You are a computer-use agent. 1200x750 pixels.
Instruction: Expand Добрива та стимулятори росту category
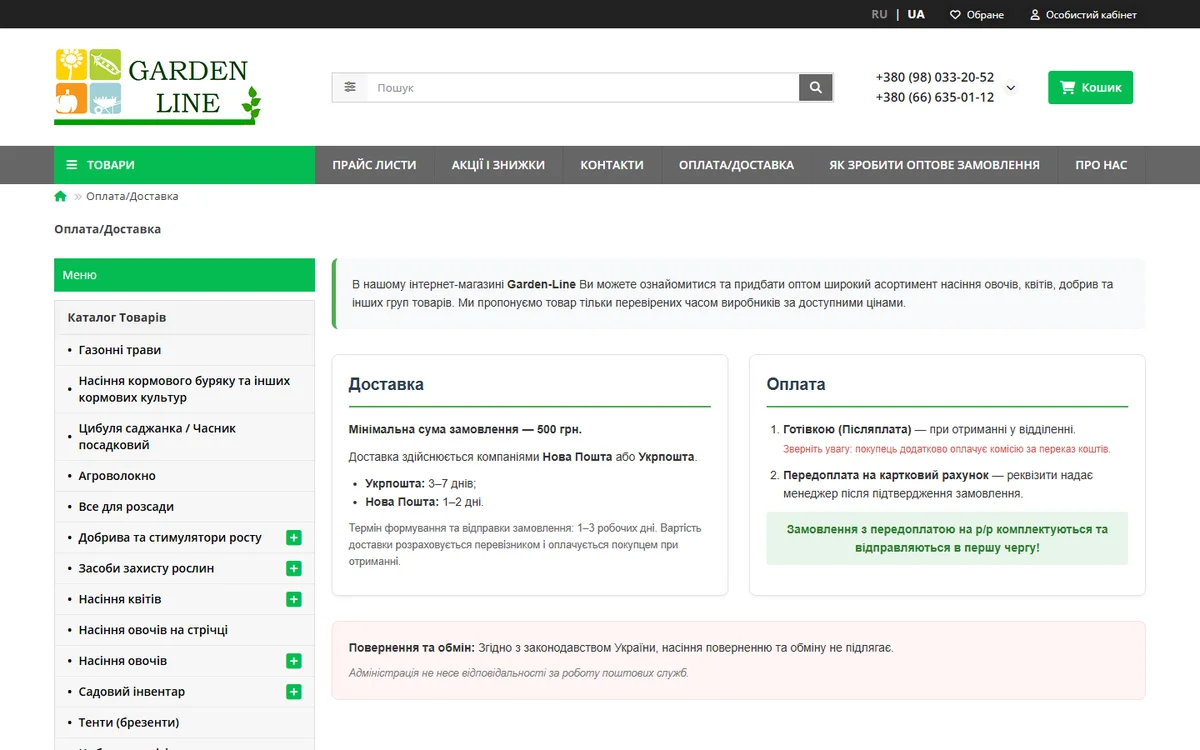[x=294, y=538]
